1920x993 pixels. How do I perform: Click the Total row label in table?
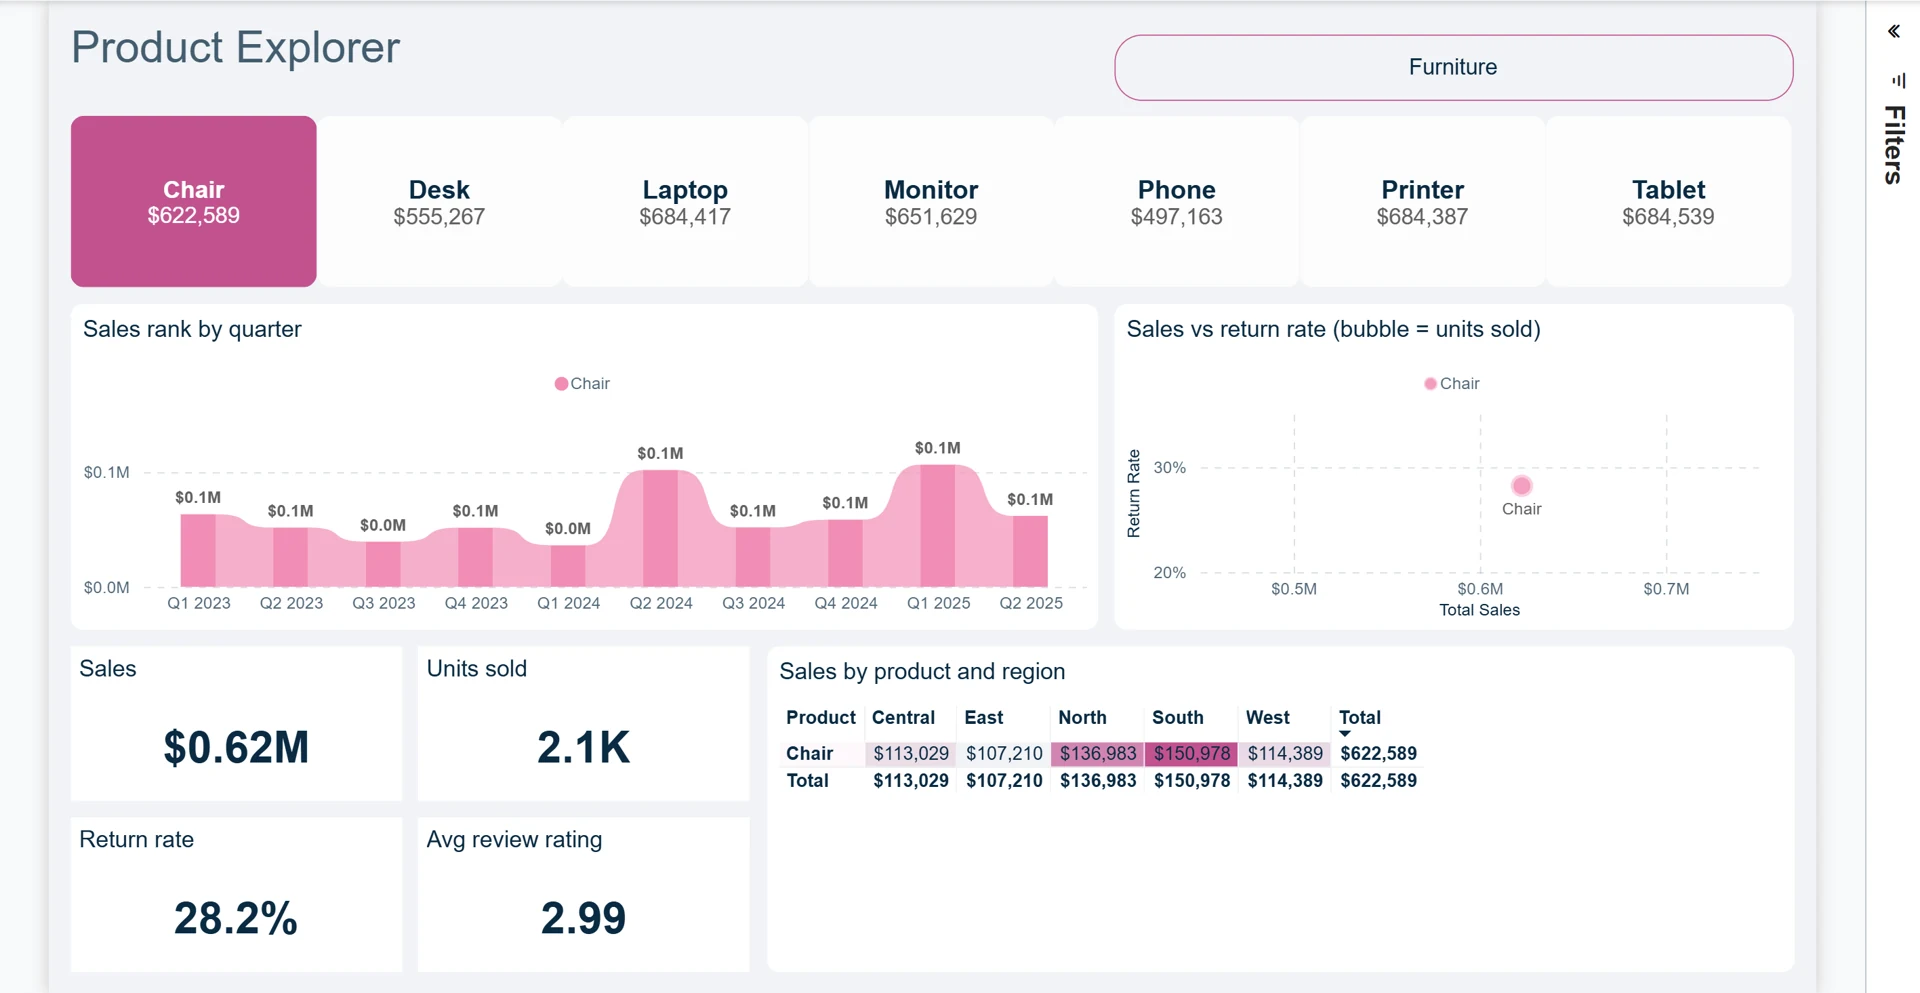coord(808,781)
